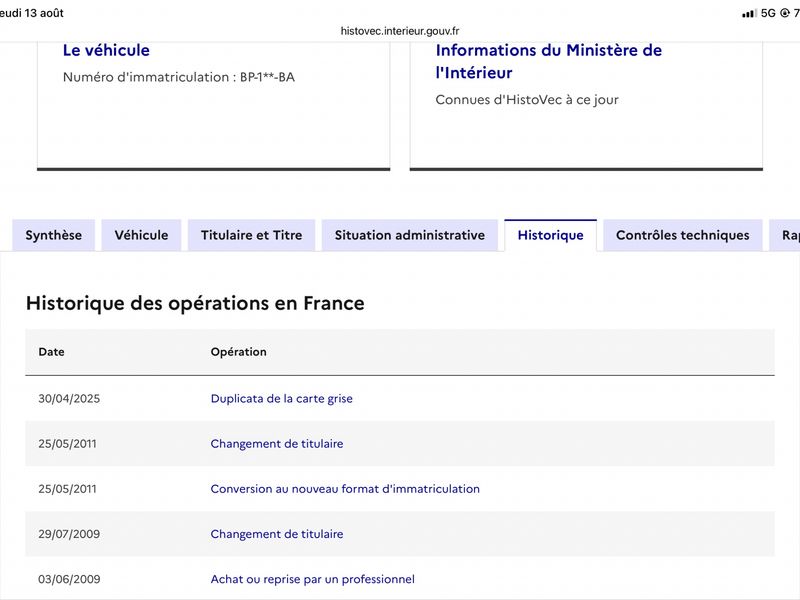This screenshot has height=600, width=800.
Task: Click the Duplicata de la carte grise link
Action: tap(282, 398)
